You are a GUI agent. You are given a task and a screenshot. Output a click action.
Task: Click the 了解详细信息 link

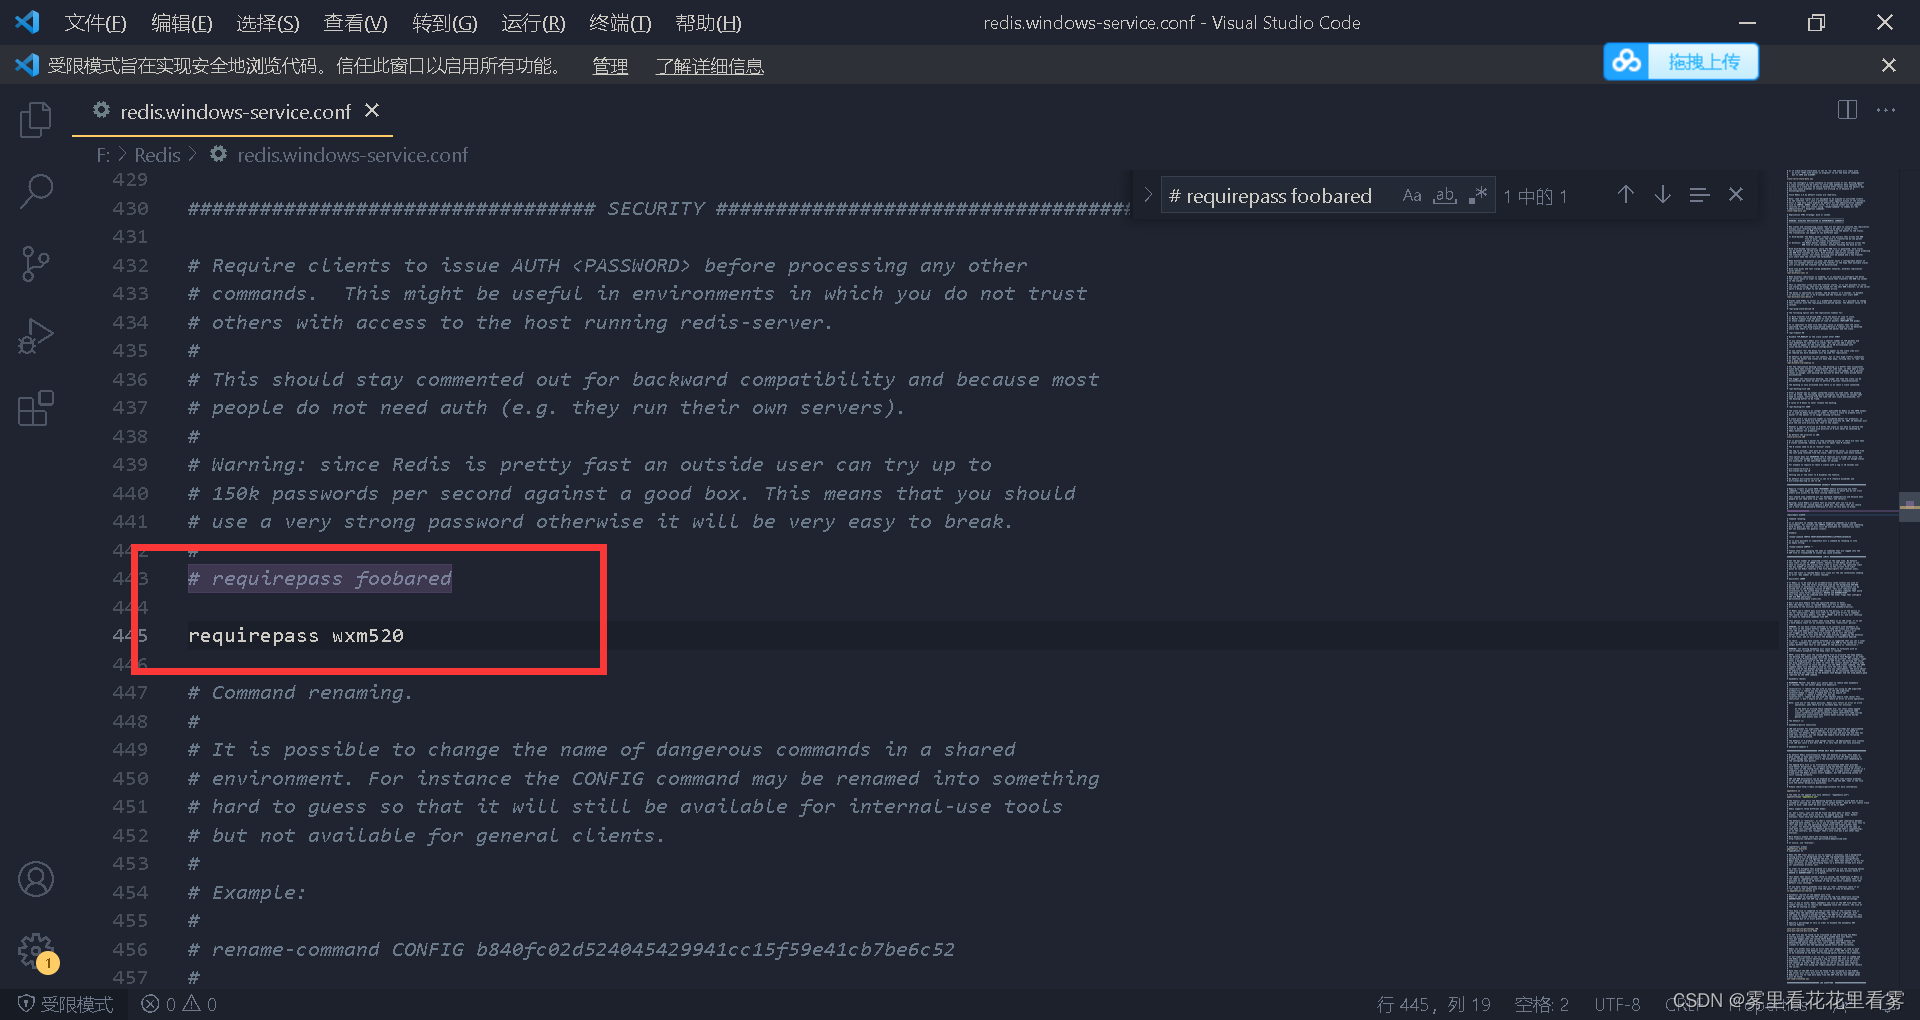[709, 66]
